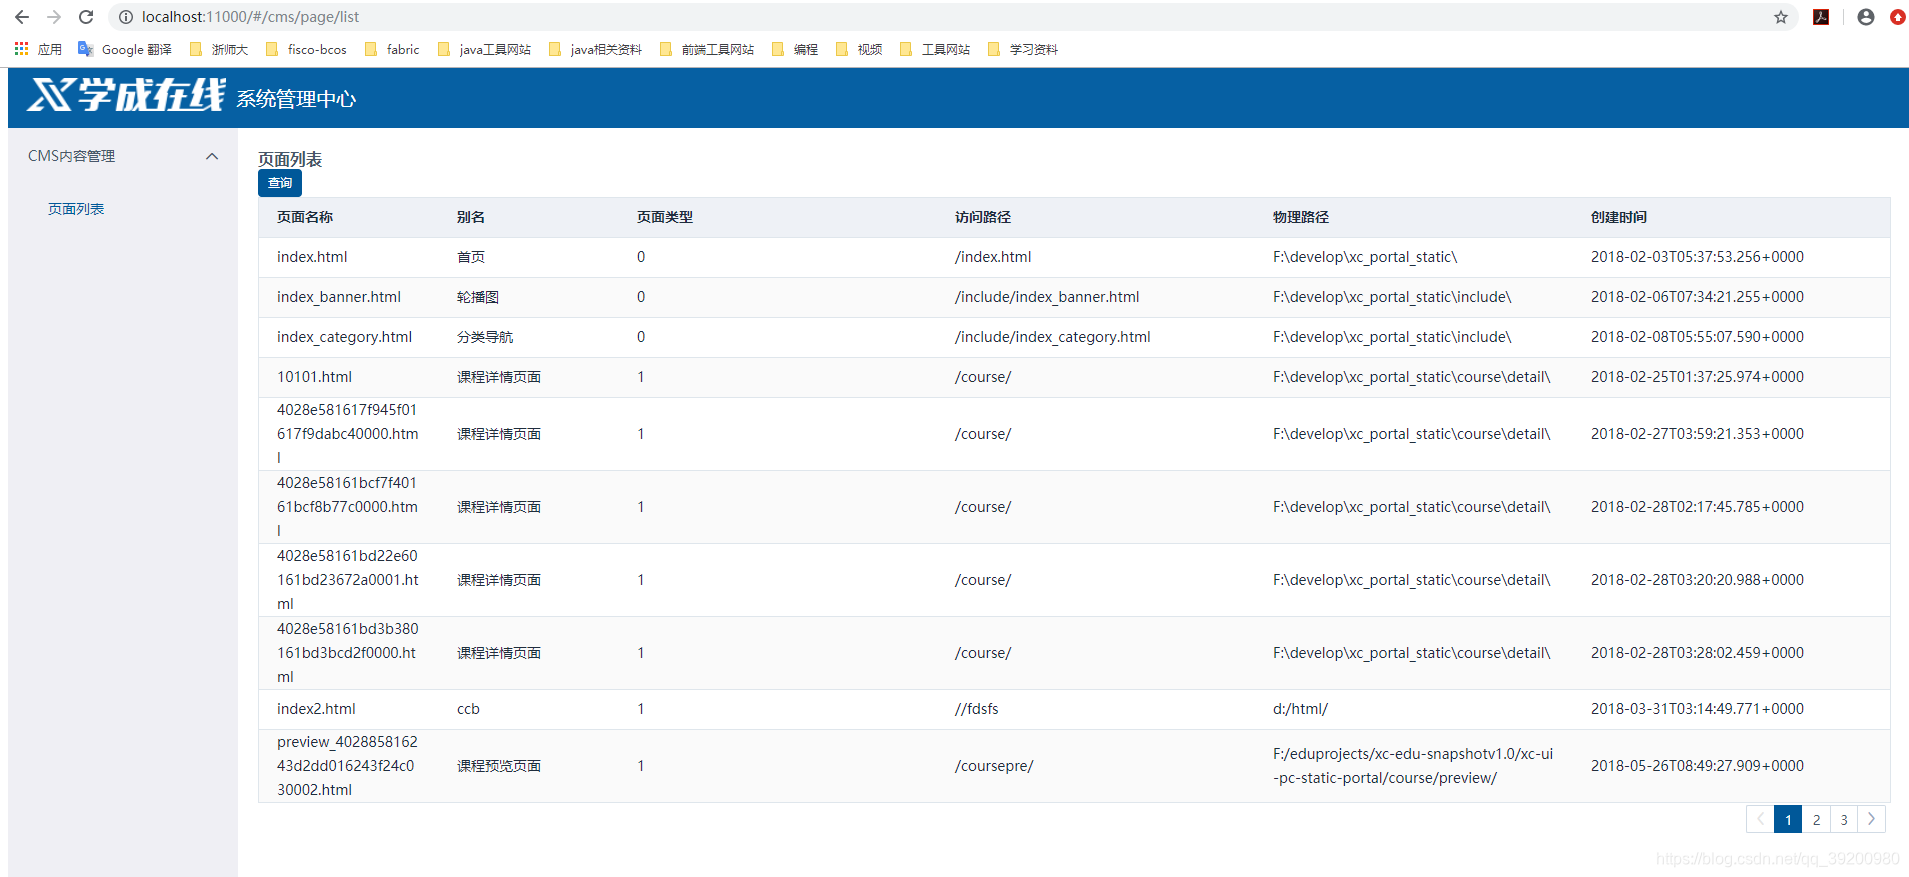Viewport: 1909px width, 877px height.
Task: Click the /coursepre/ access path cell
Action: coord(994,766)
